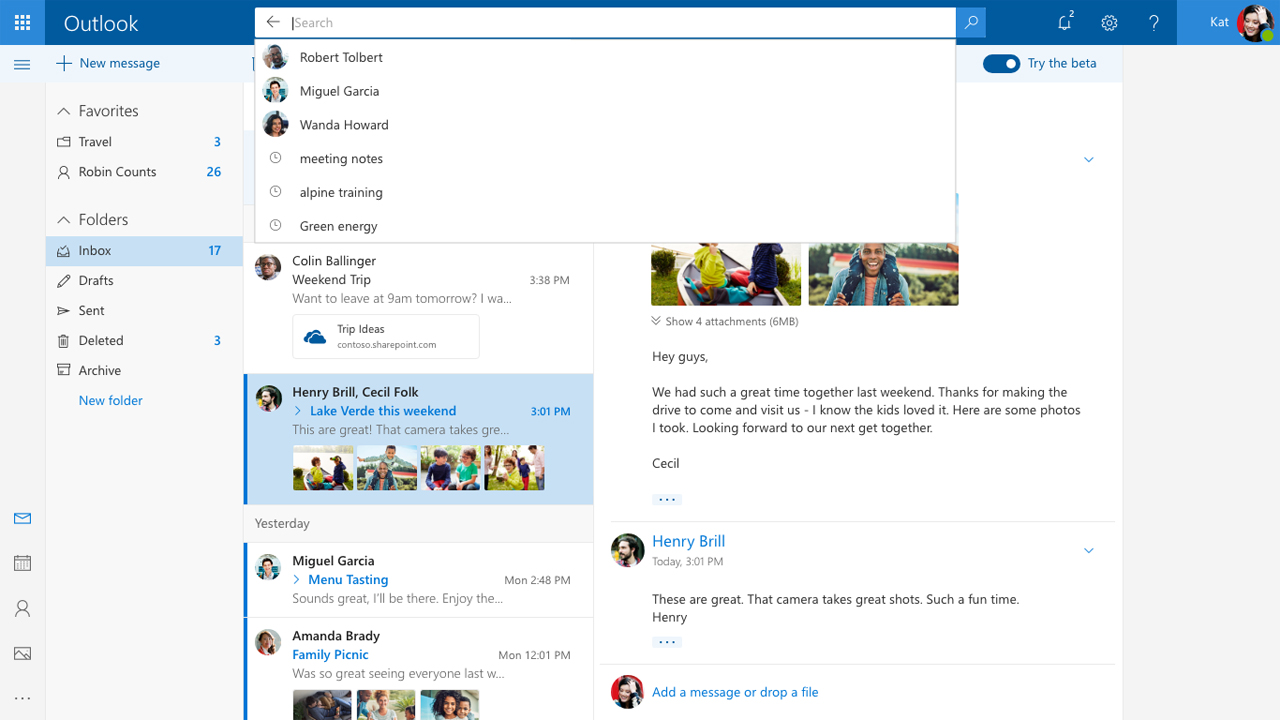This screenshot has width=1280, height=720.
Task: Open the Settings gear icon
Action: pos(1109,22)
